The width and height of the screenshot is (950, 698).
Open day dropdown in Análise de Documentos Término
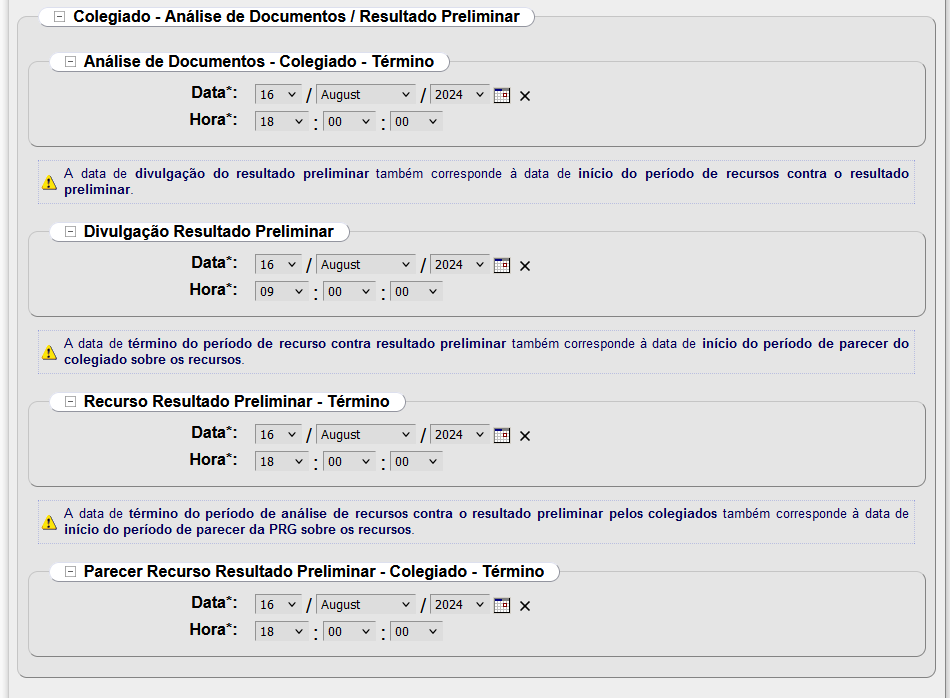[279, 95]
